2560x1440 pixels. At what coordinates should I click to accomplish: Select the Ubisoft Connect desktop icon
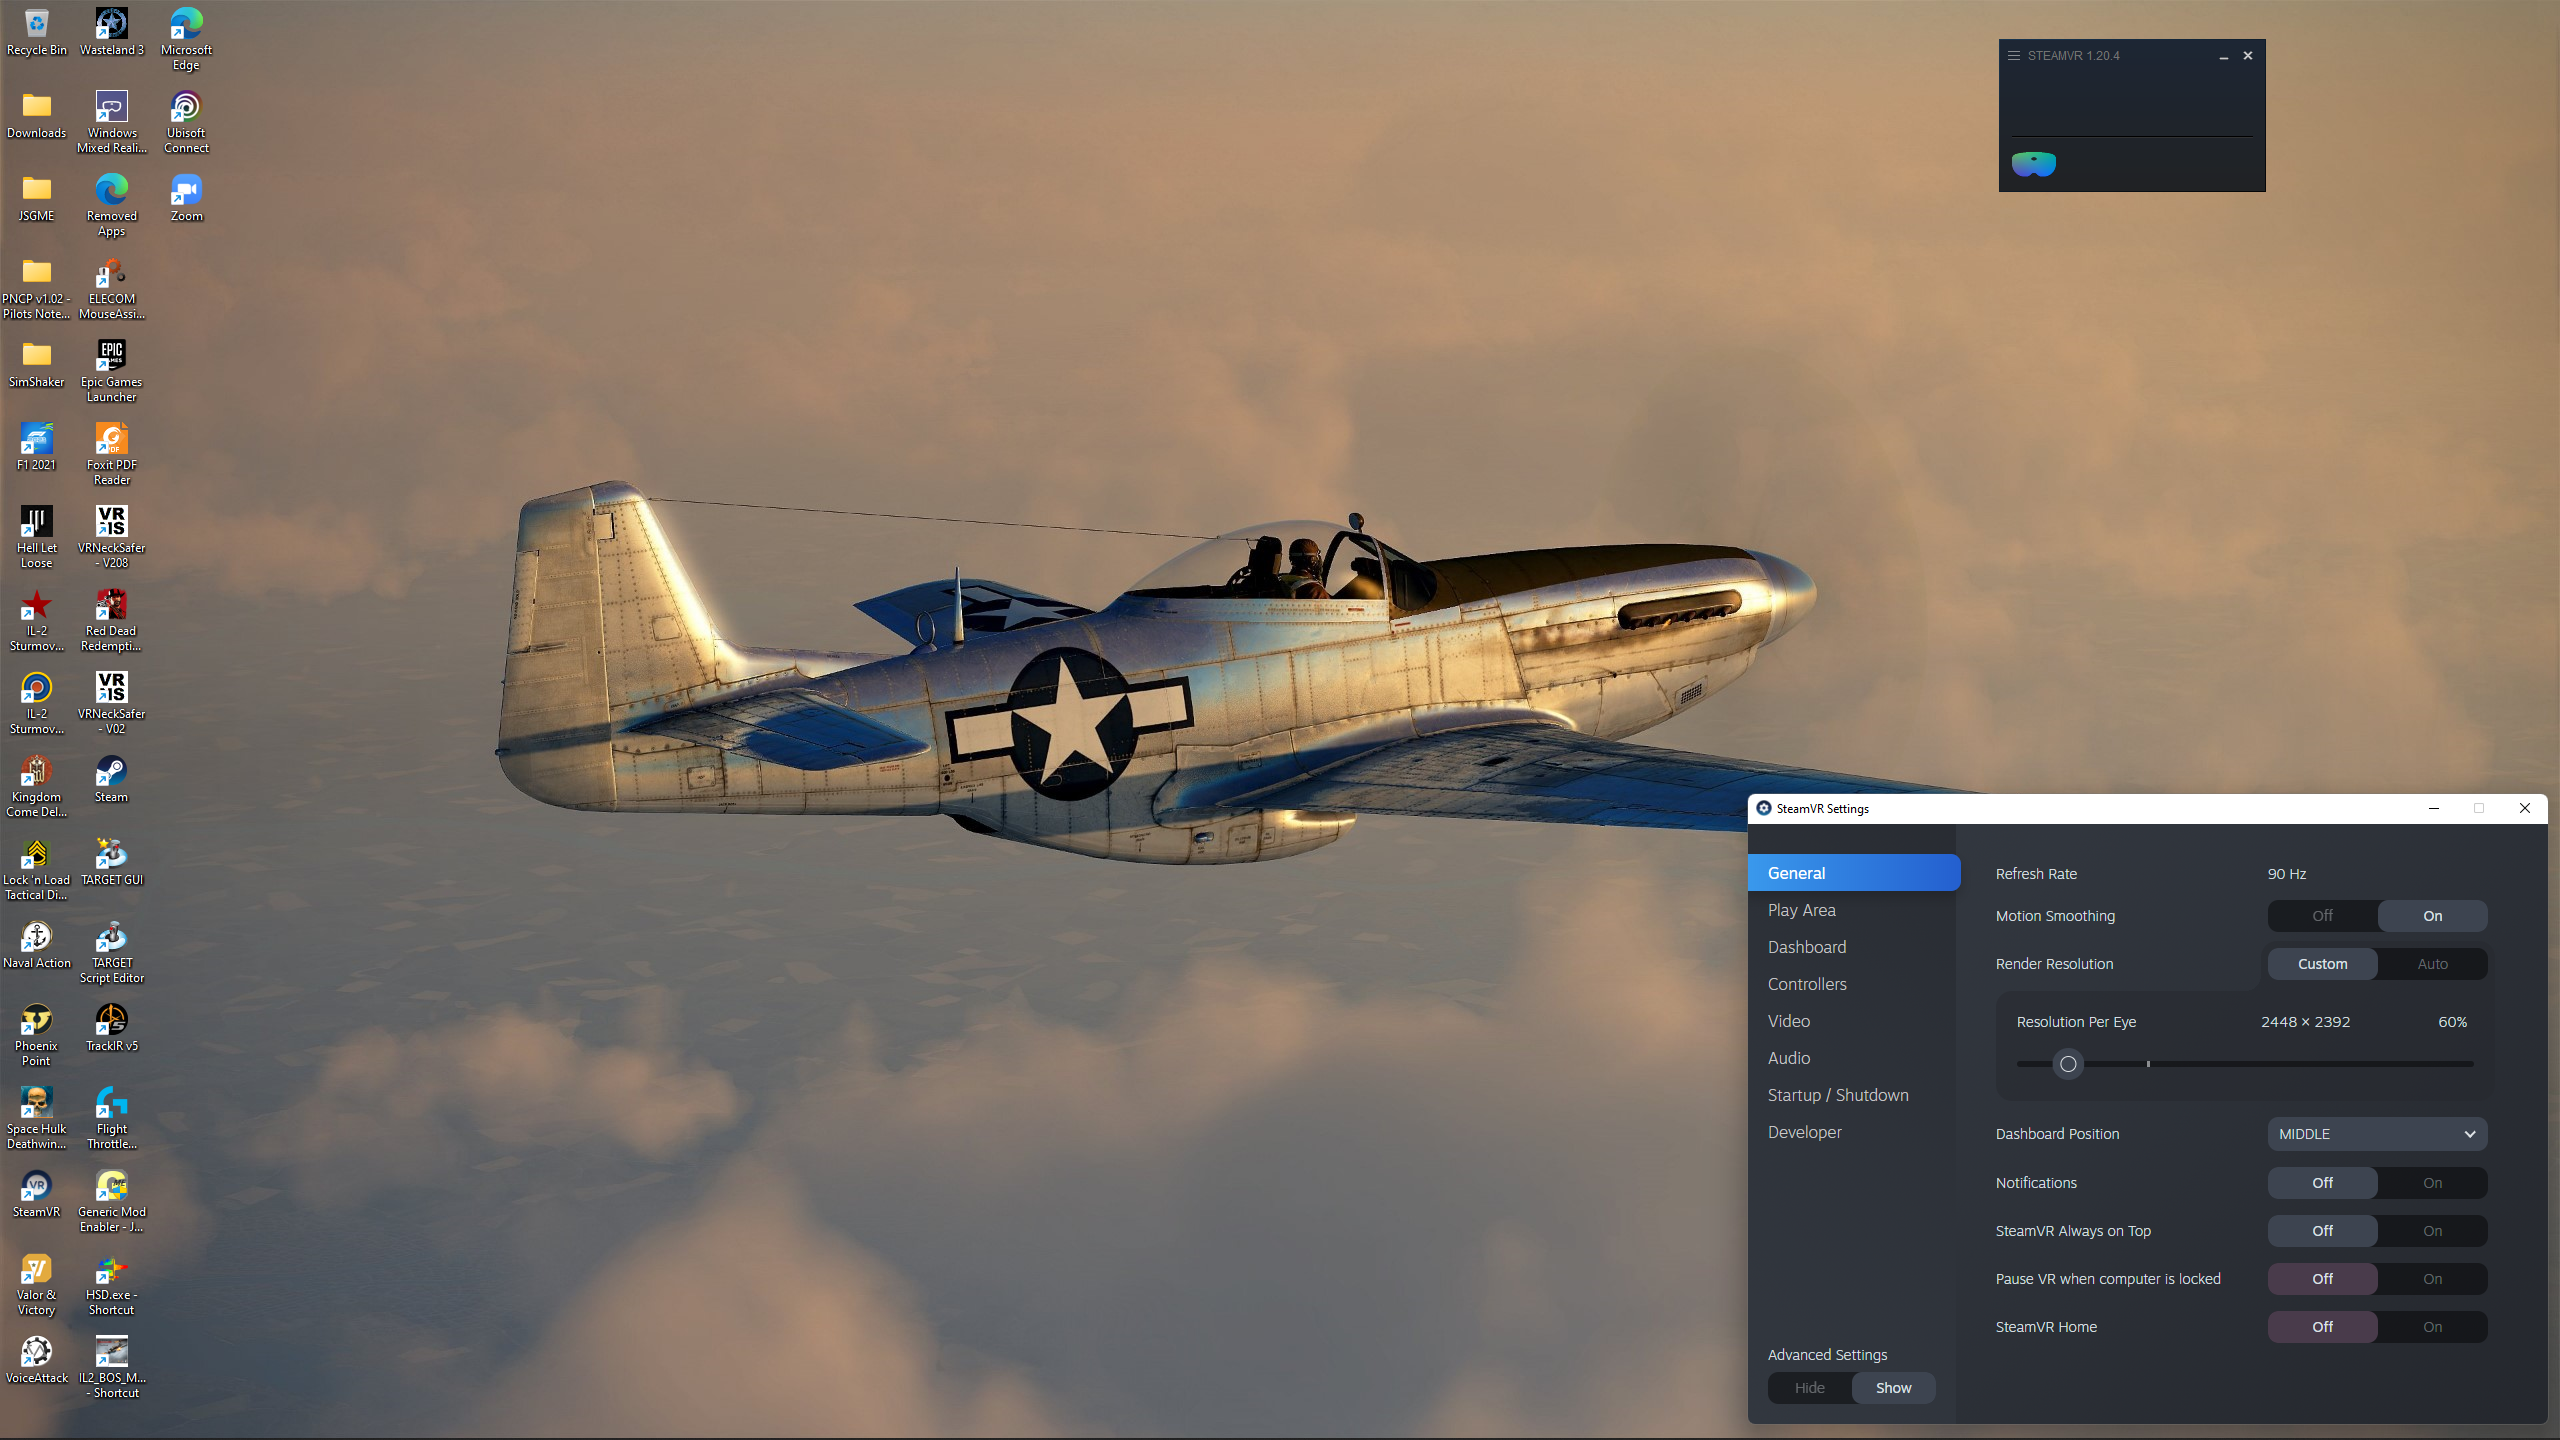click(x=186, y=122)
